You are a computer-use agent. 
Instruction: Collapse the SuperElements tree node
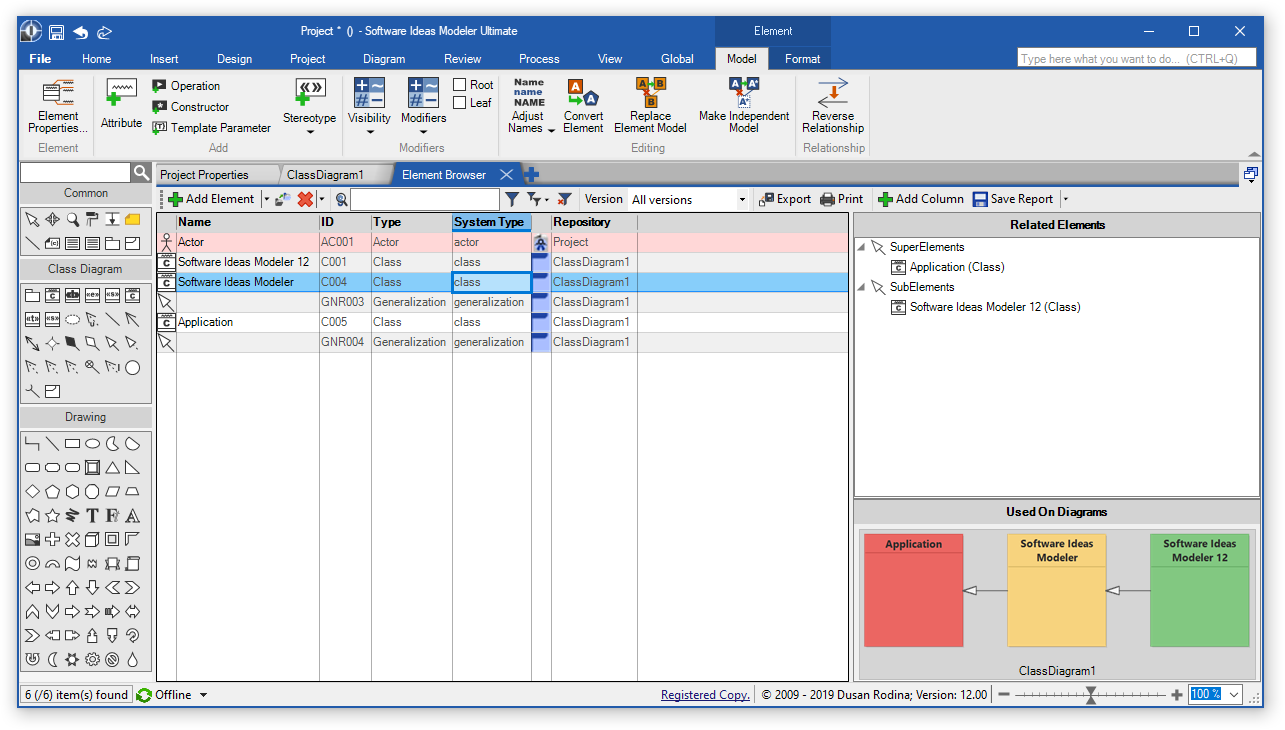(861, 247)
